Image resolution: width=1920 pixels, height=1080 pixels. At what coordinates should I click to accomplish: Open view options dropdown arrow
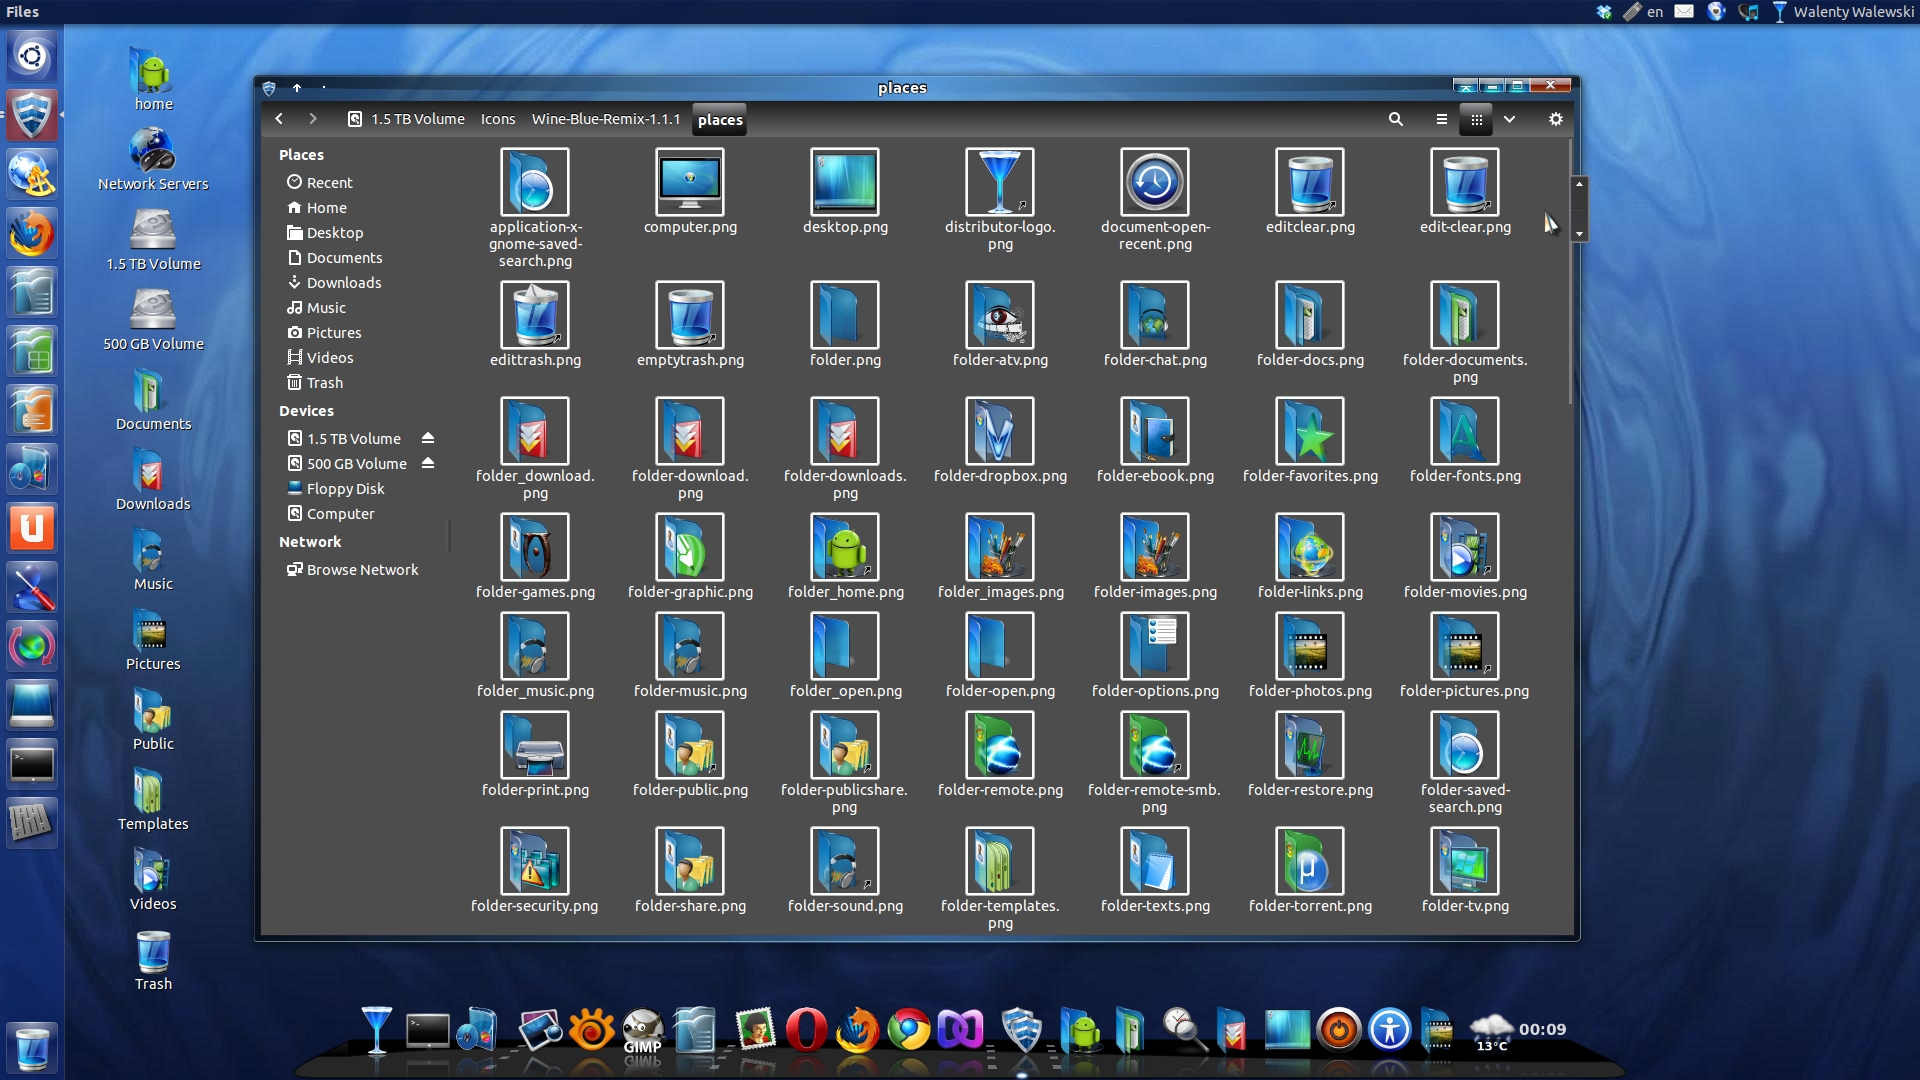coord(1509,119)
